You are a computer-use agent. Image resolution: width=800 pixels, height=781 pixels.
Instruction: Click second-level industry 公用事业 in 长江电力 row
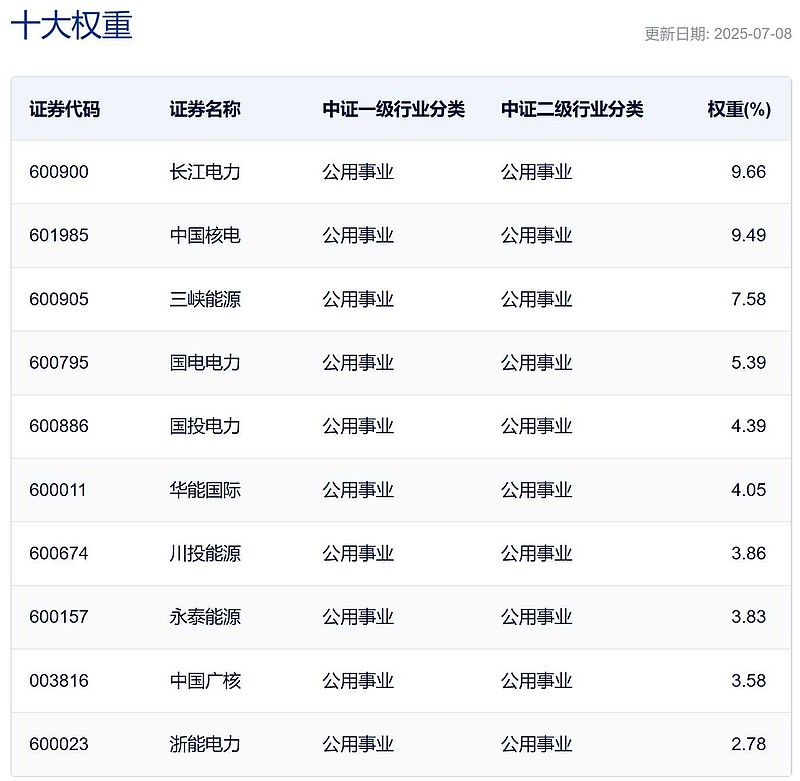coord(537,172)
